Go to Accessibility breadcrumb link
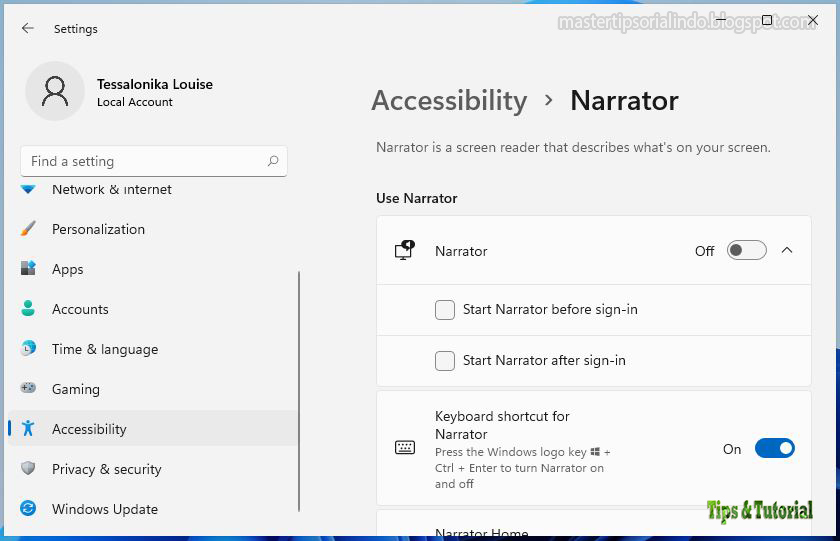Screen dimensions: 840x541 (x=449, y=101)
